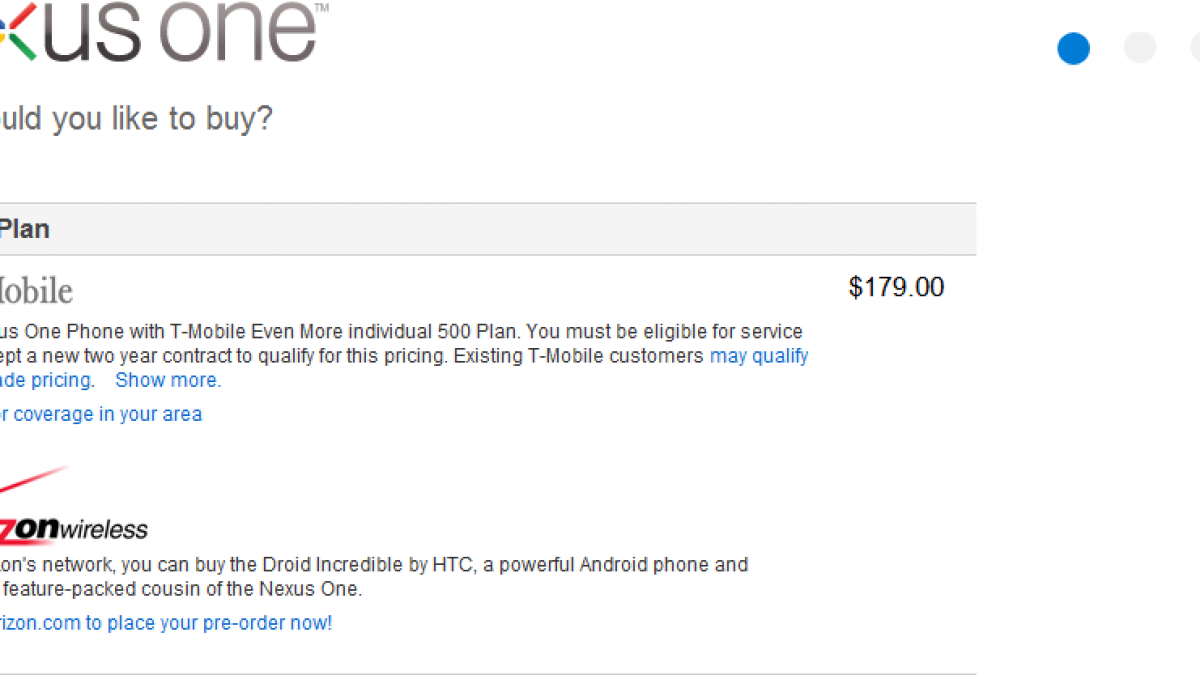Click the "like to buy?" heading

tap(136, 119)
